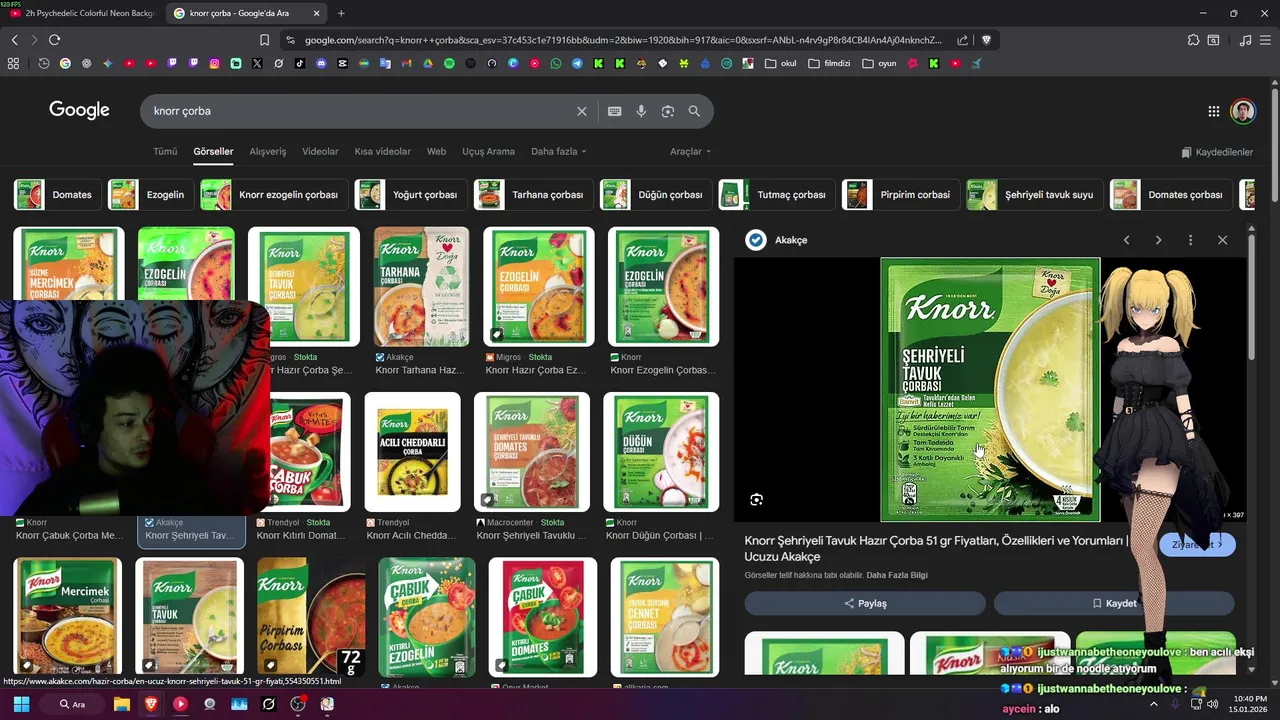Switch to the Web tab
This screenshot has height=720, width=1280.
tap(436, 152)
